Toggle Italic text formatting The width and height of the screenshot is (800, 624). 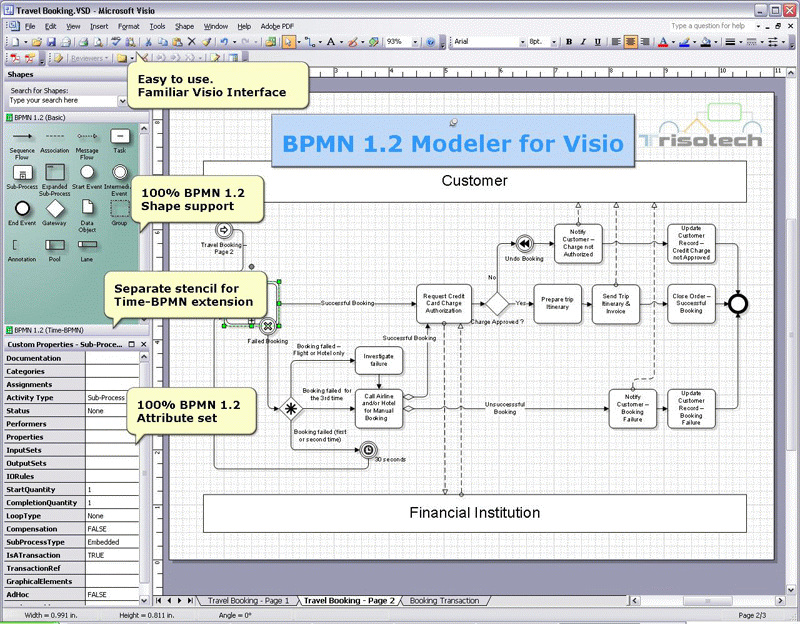coord(583,42)
